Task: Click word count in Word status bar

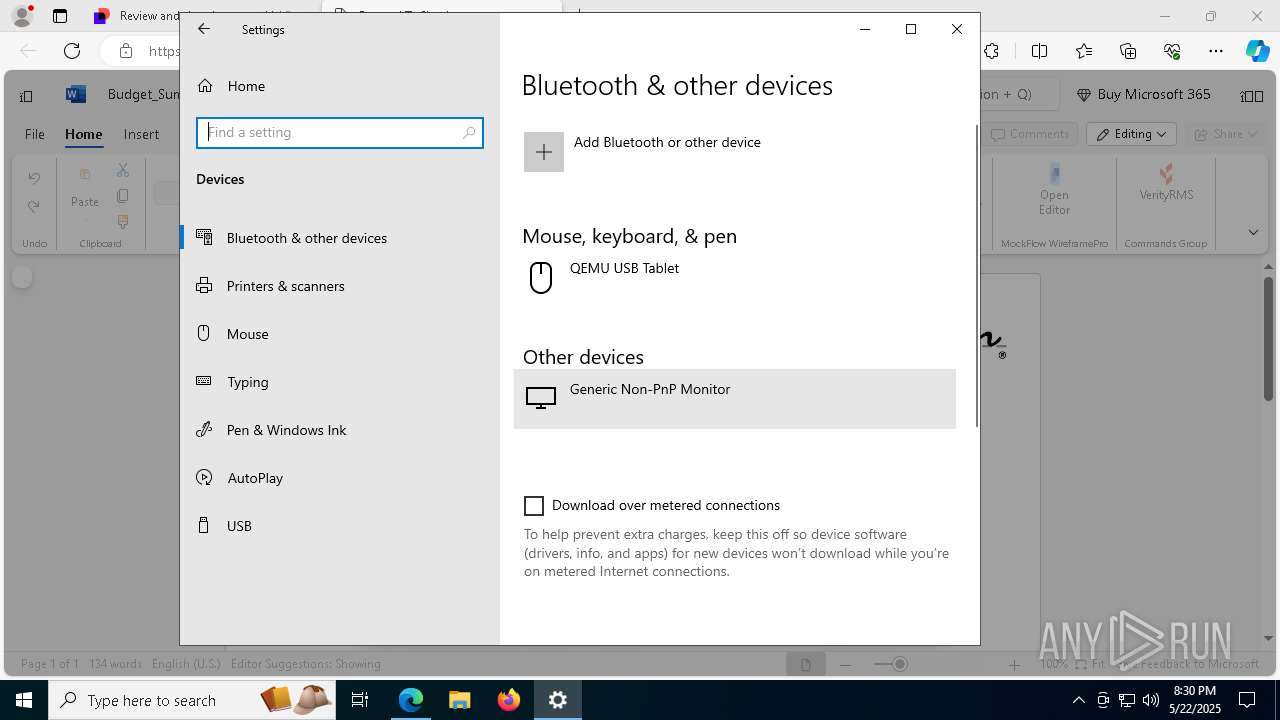Action: [x=115, y=664]
